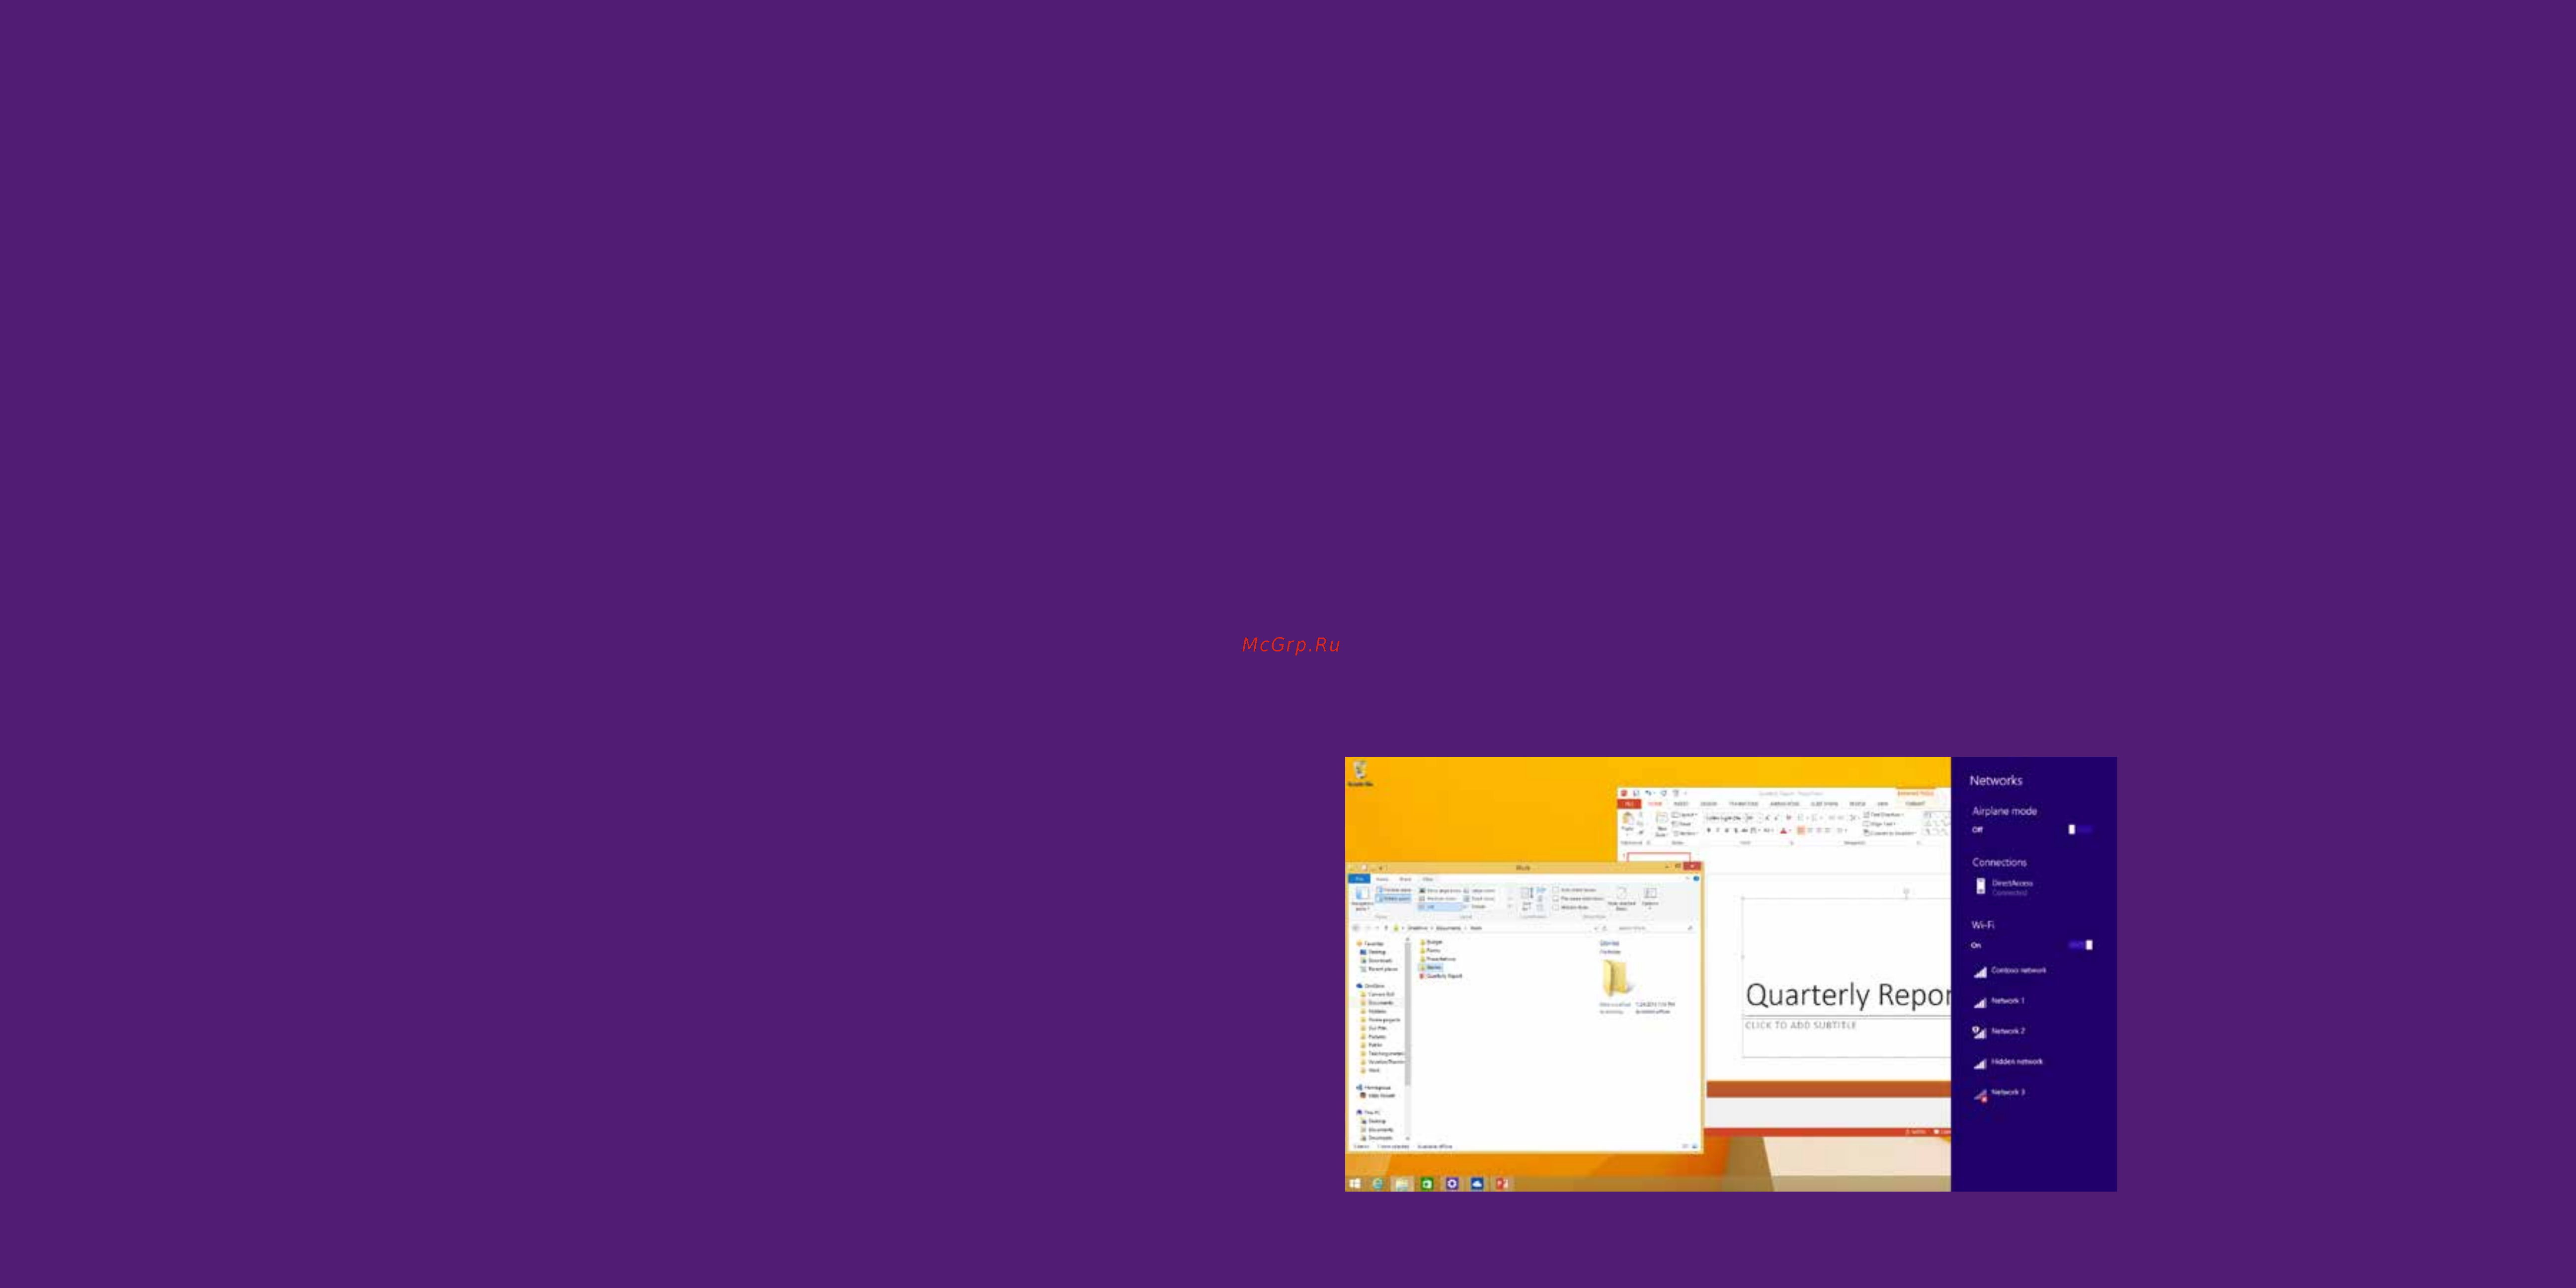Open the Start button on the taskbar
This screenshot has width=2576, height=1288.
1355,1183
